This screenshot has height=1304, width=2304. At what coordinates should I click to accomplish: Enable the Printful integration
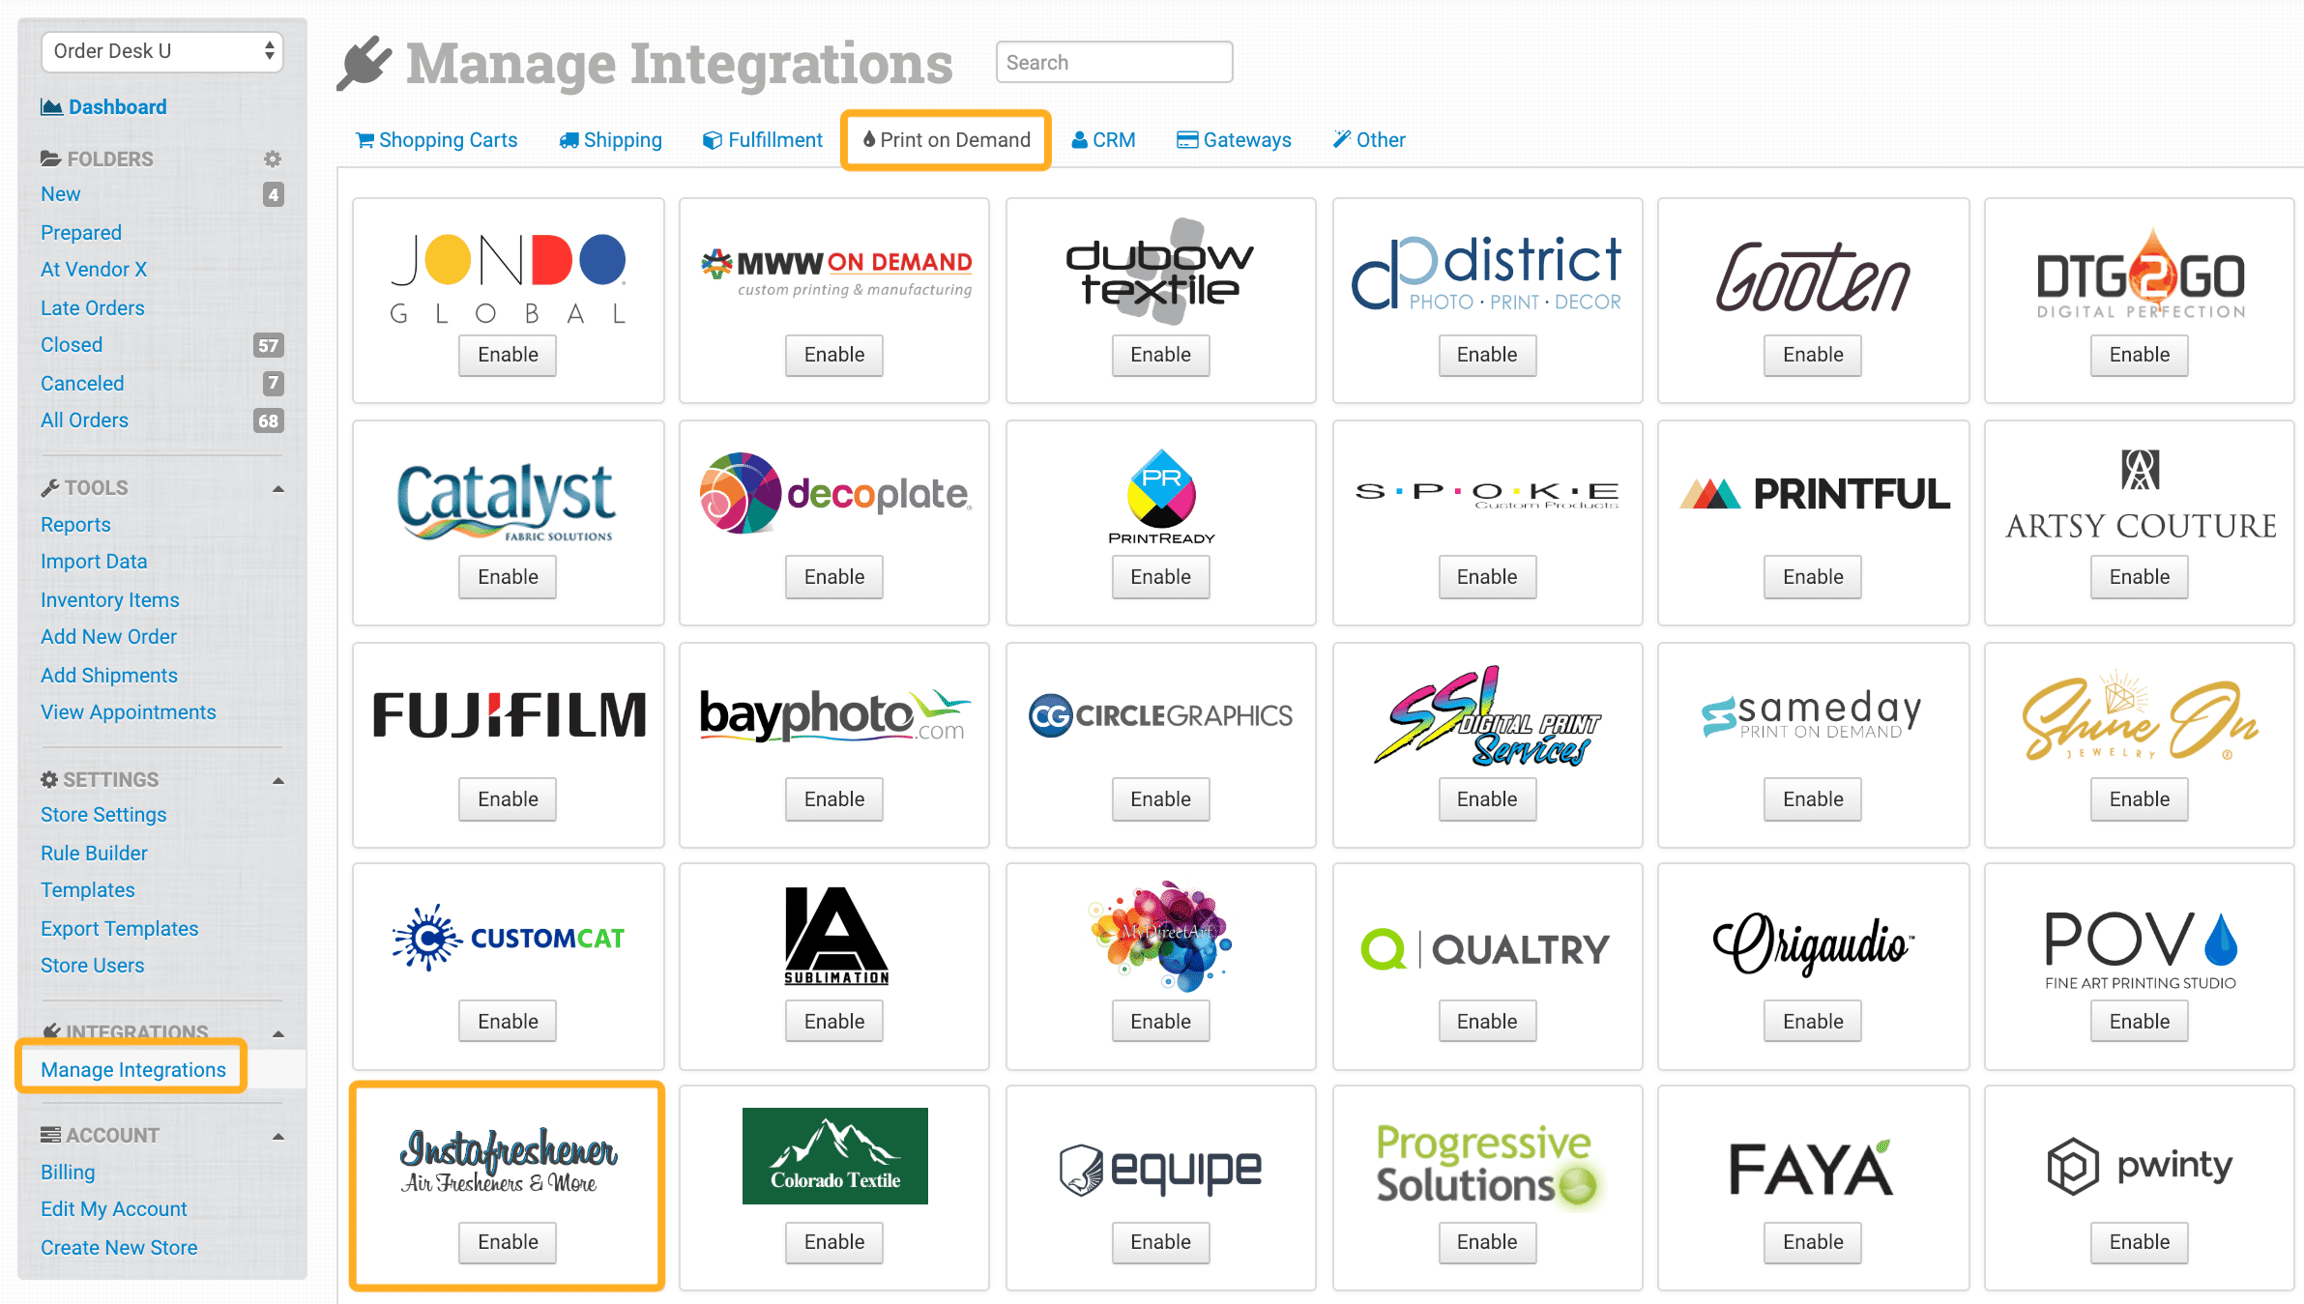coord(1813,577)
